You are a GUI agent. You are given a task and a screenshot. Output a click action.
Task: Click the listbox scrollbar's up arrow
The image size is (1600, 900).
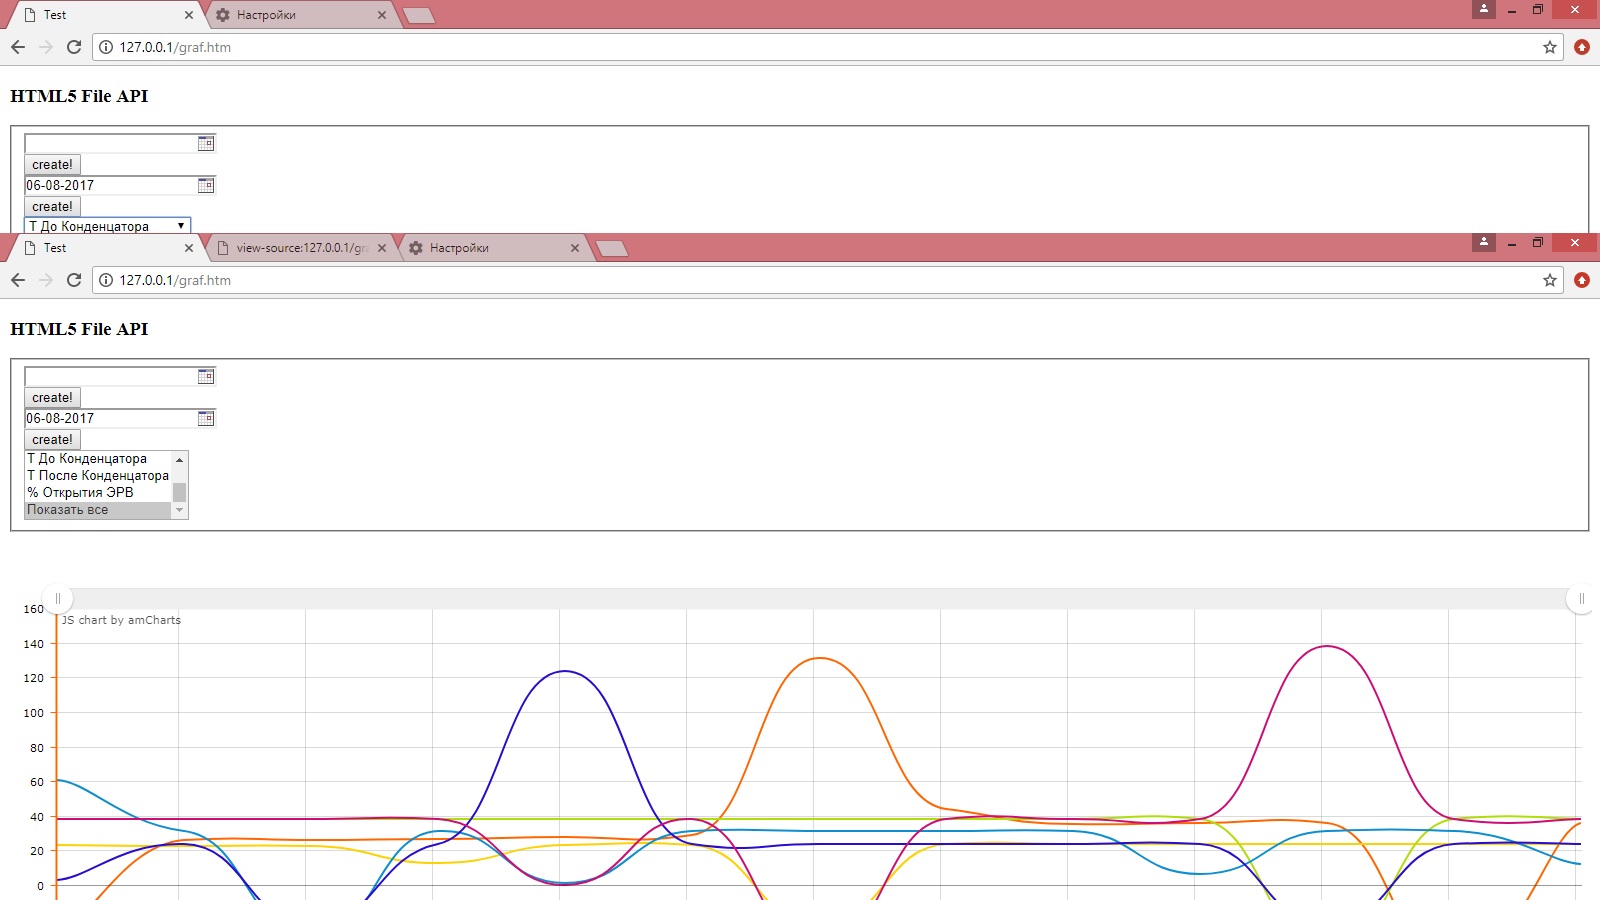coord(180,459)
